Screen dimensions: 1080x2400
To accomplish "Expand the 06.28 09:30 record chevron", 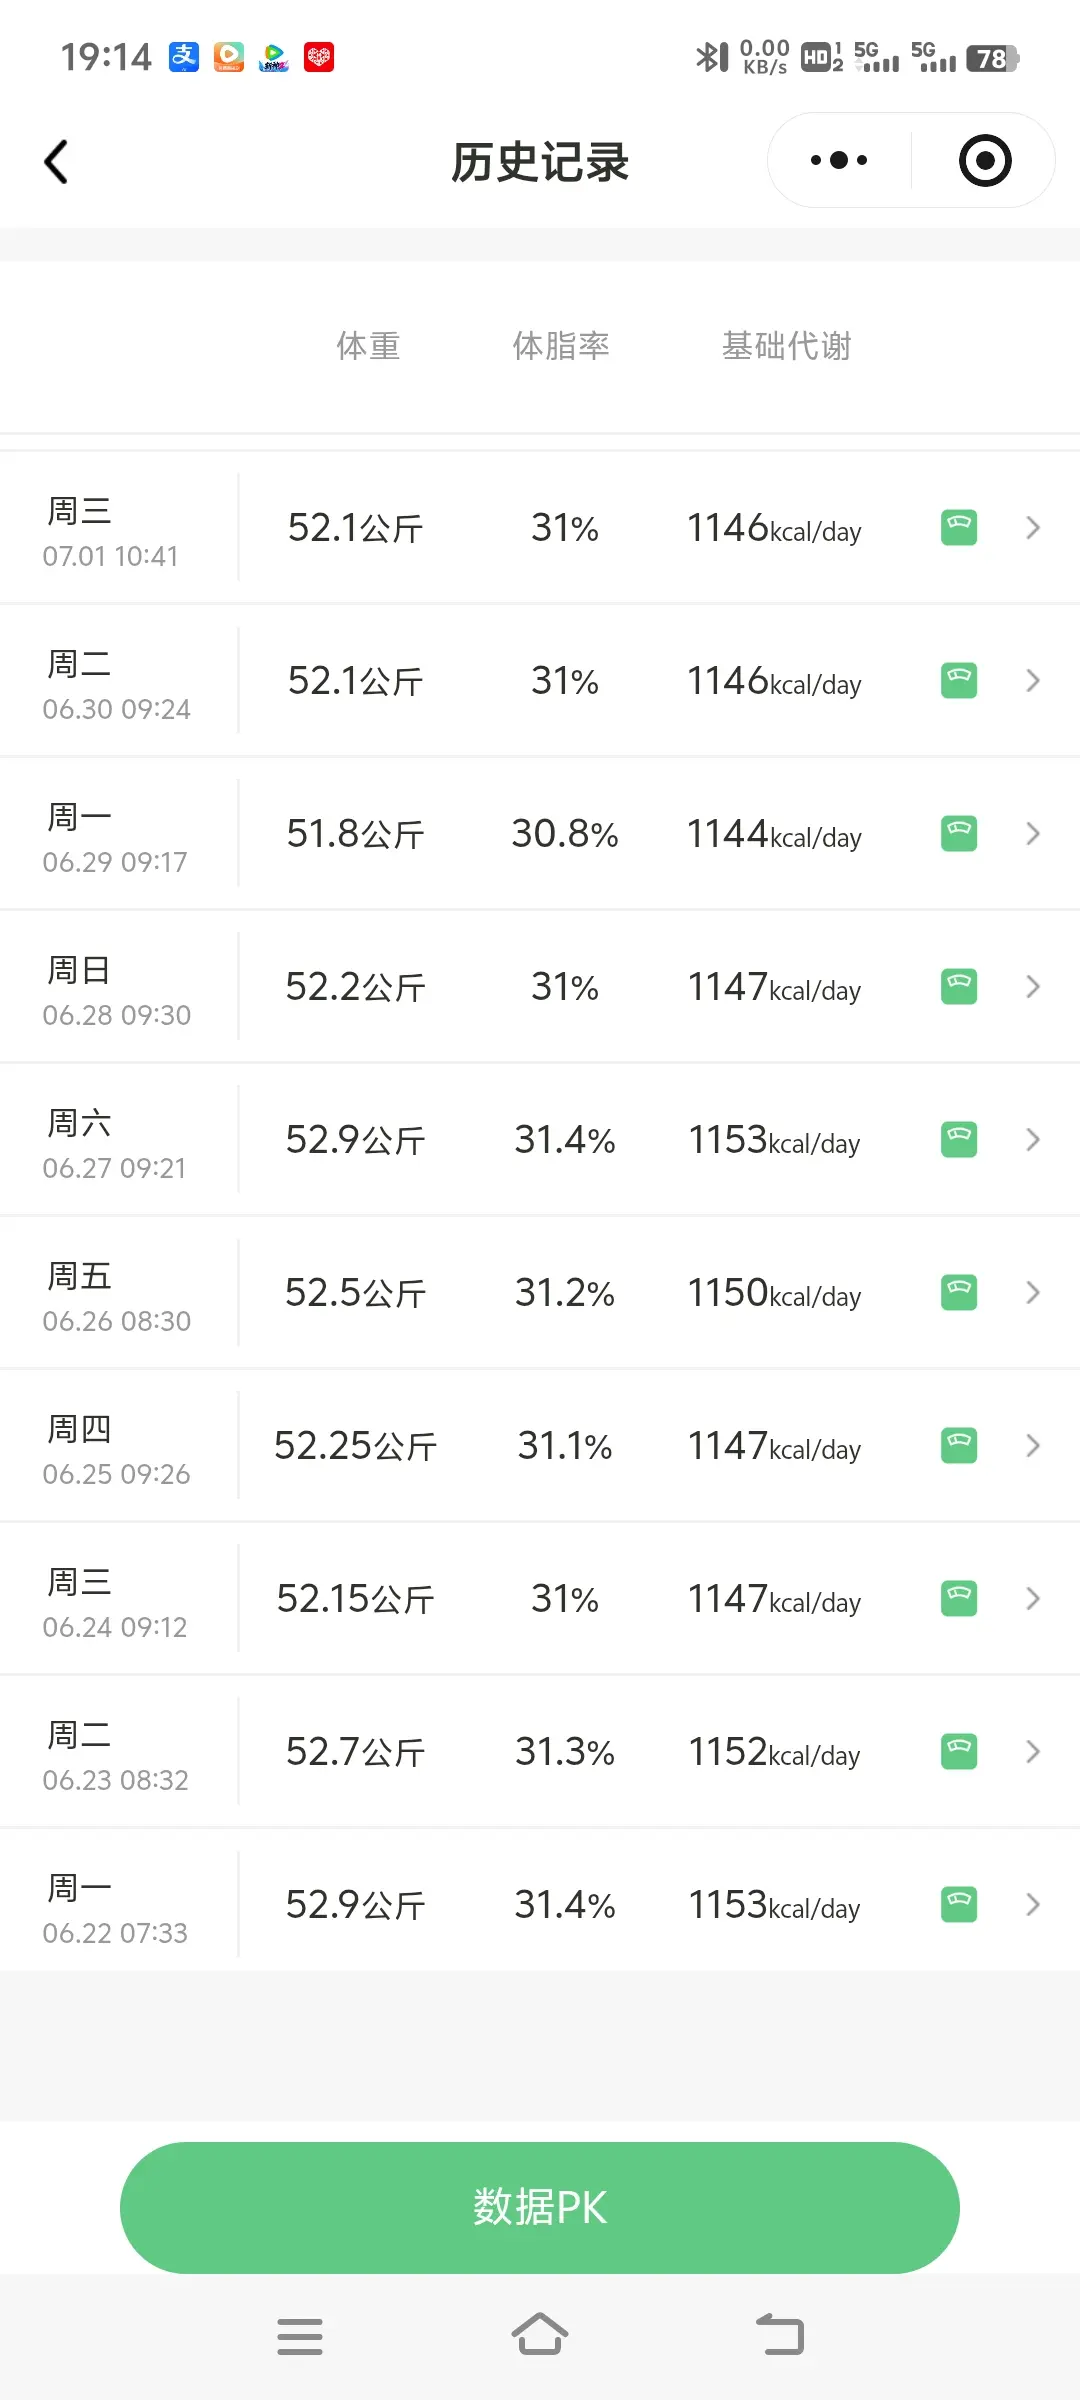I will click(1033, 986).
